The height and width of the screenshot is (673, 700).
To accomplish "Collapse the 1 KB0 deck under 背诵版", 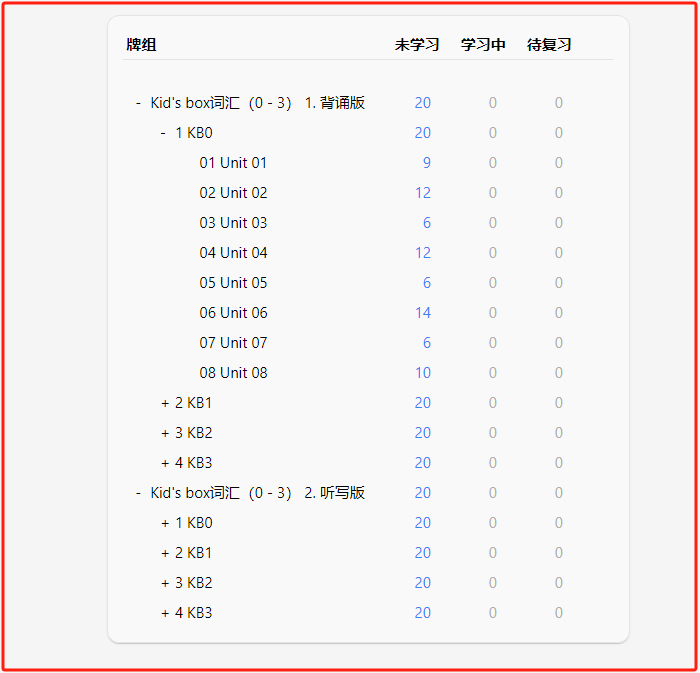I will [x=163, y=133].
